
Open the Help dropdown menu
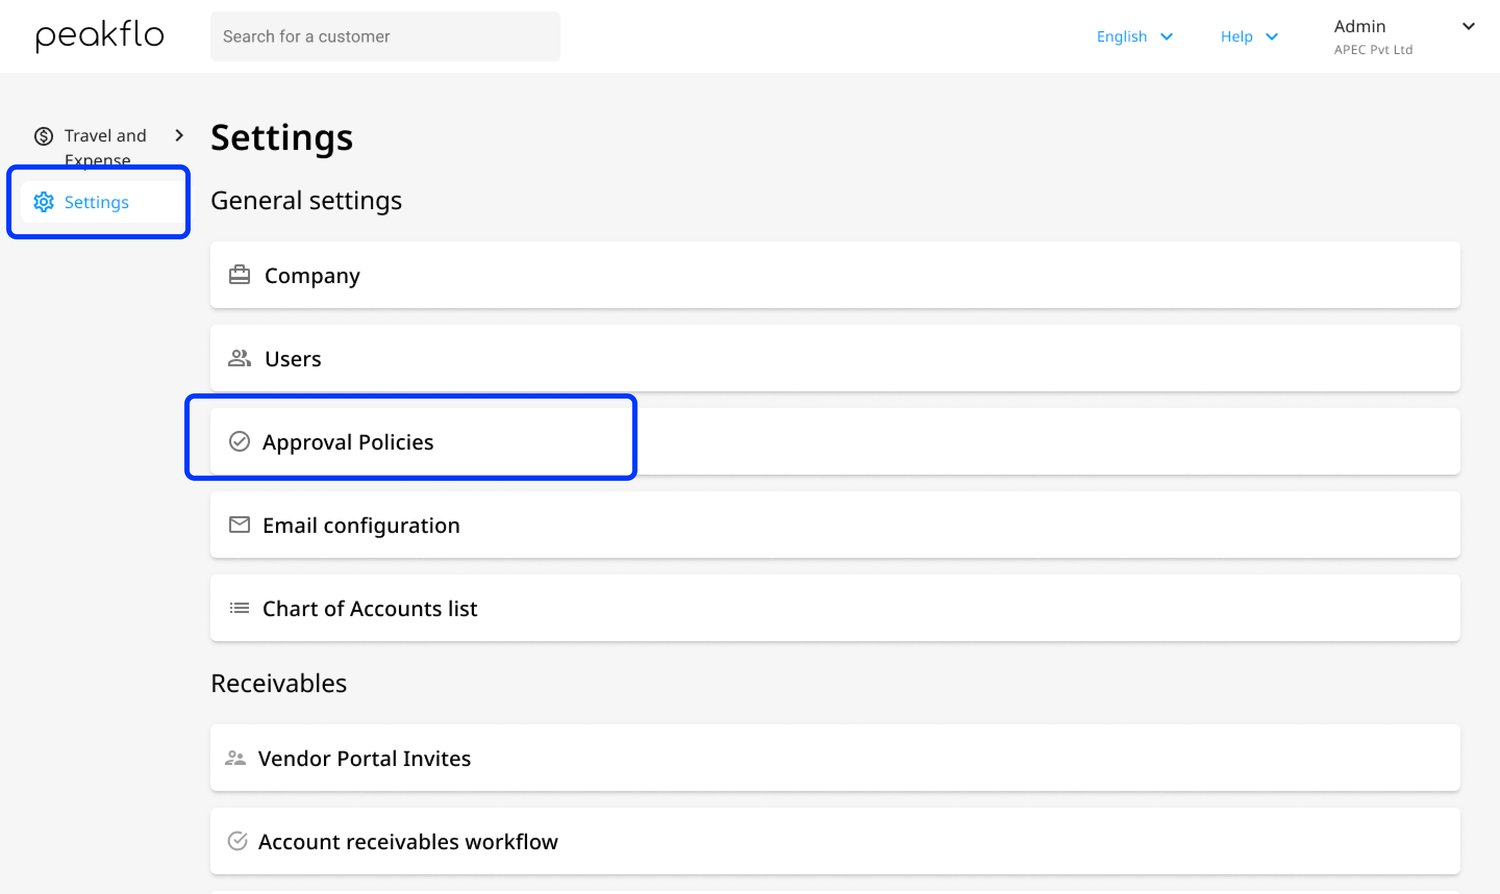[1249, 36]
